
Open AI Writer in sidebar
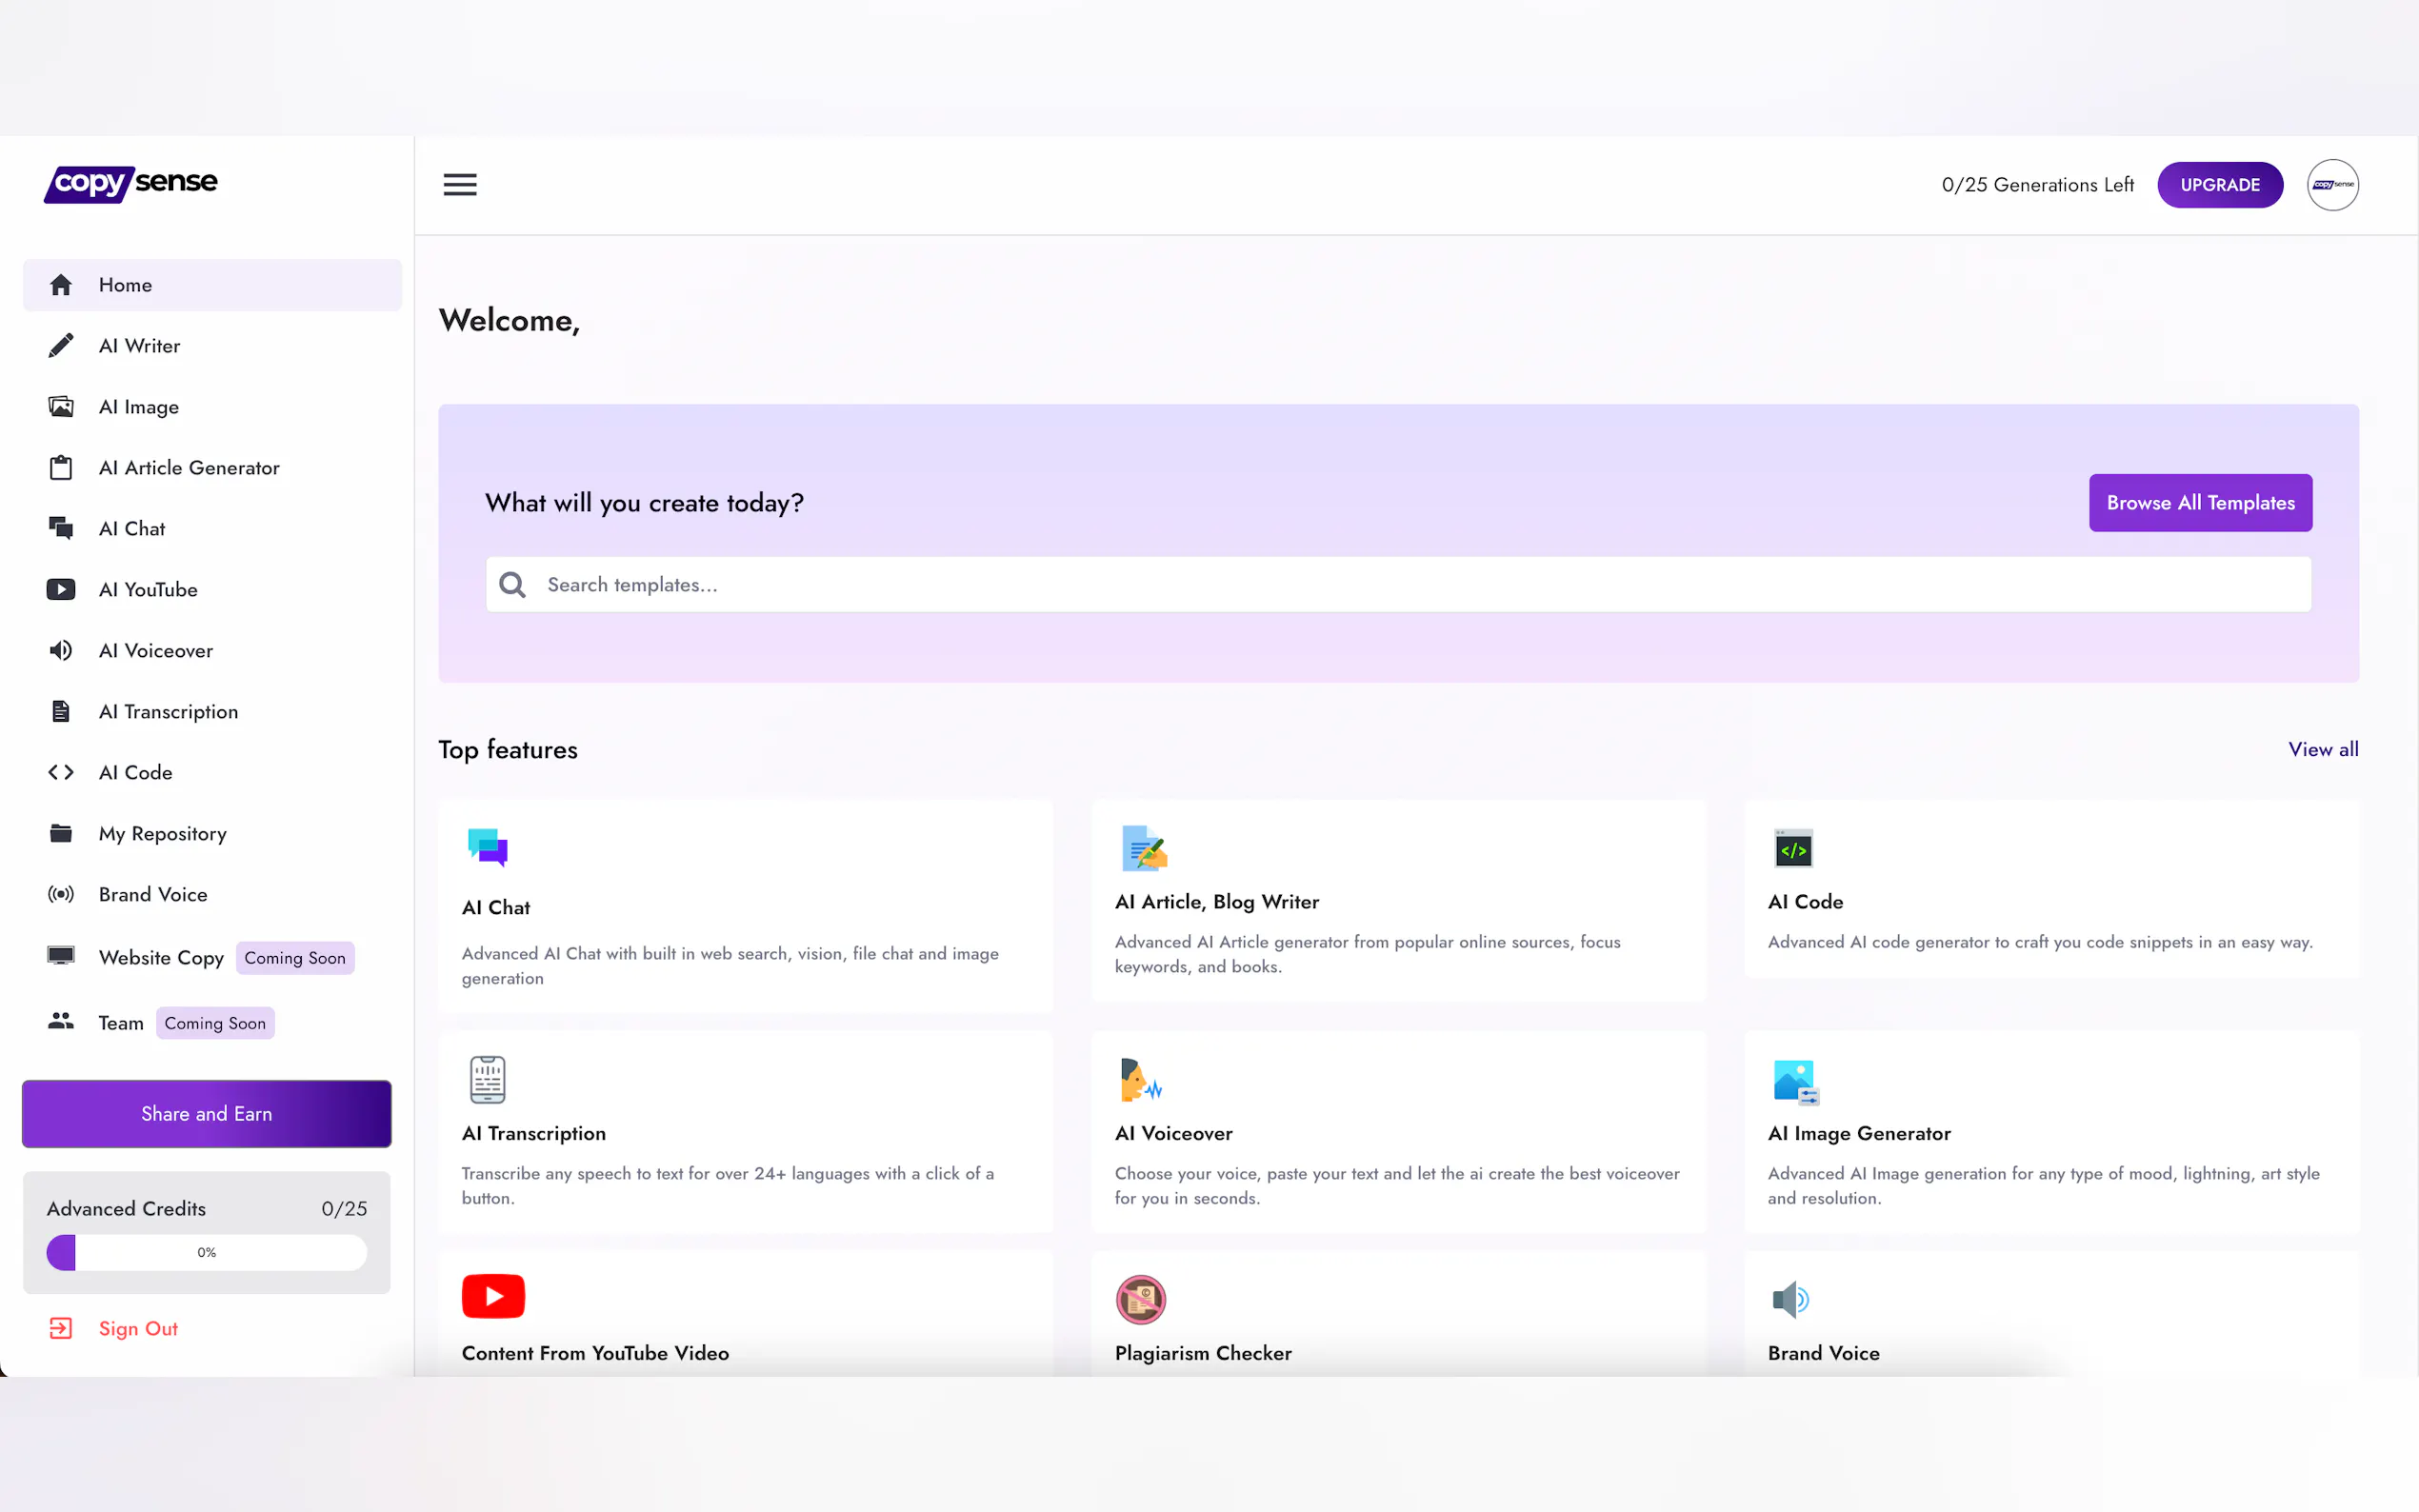pos(139,346)
